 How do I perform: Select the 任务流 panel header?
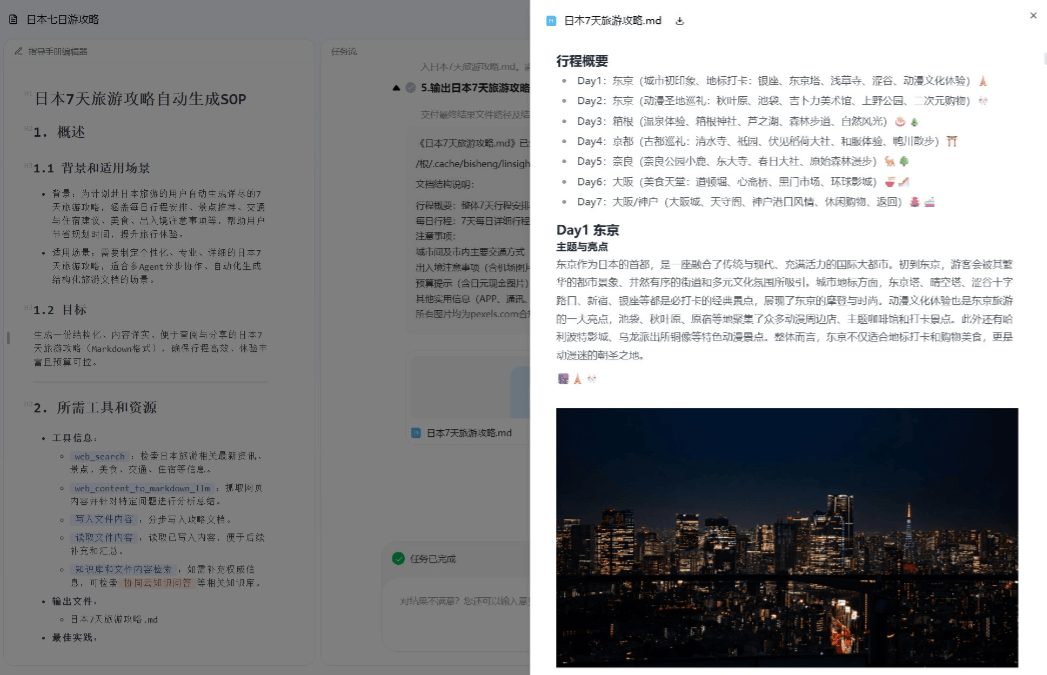(x=343, y=50)
